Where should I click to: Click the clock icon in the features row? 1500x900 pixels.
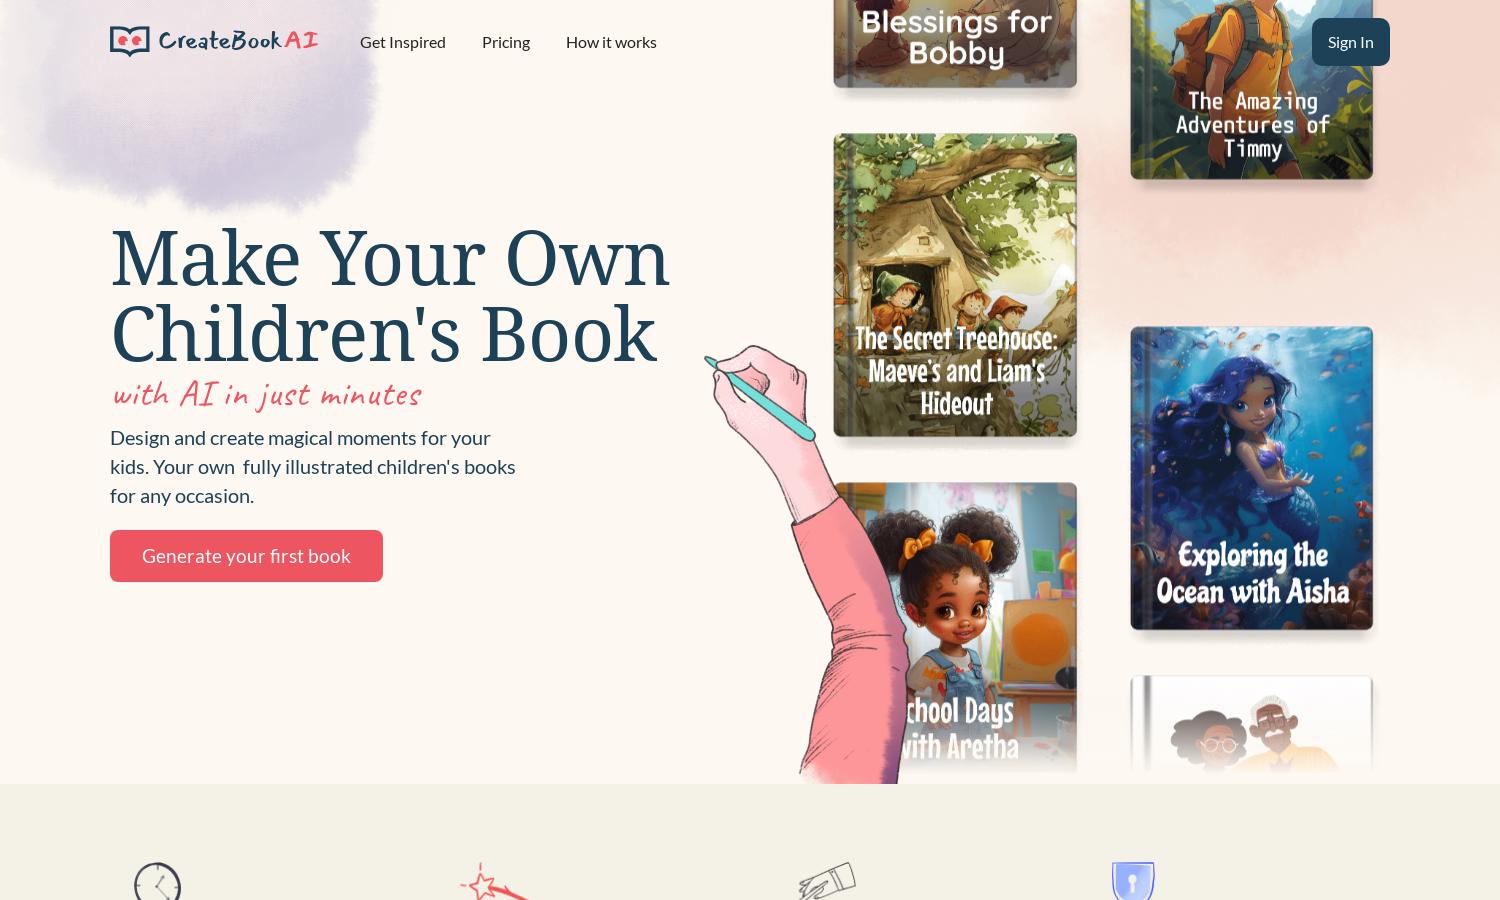158,881
